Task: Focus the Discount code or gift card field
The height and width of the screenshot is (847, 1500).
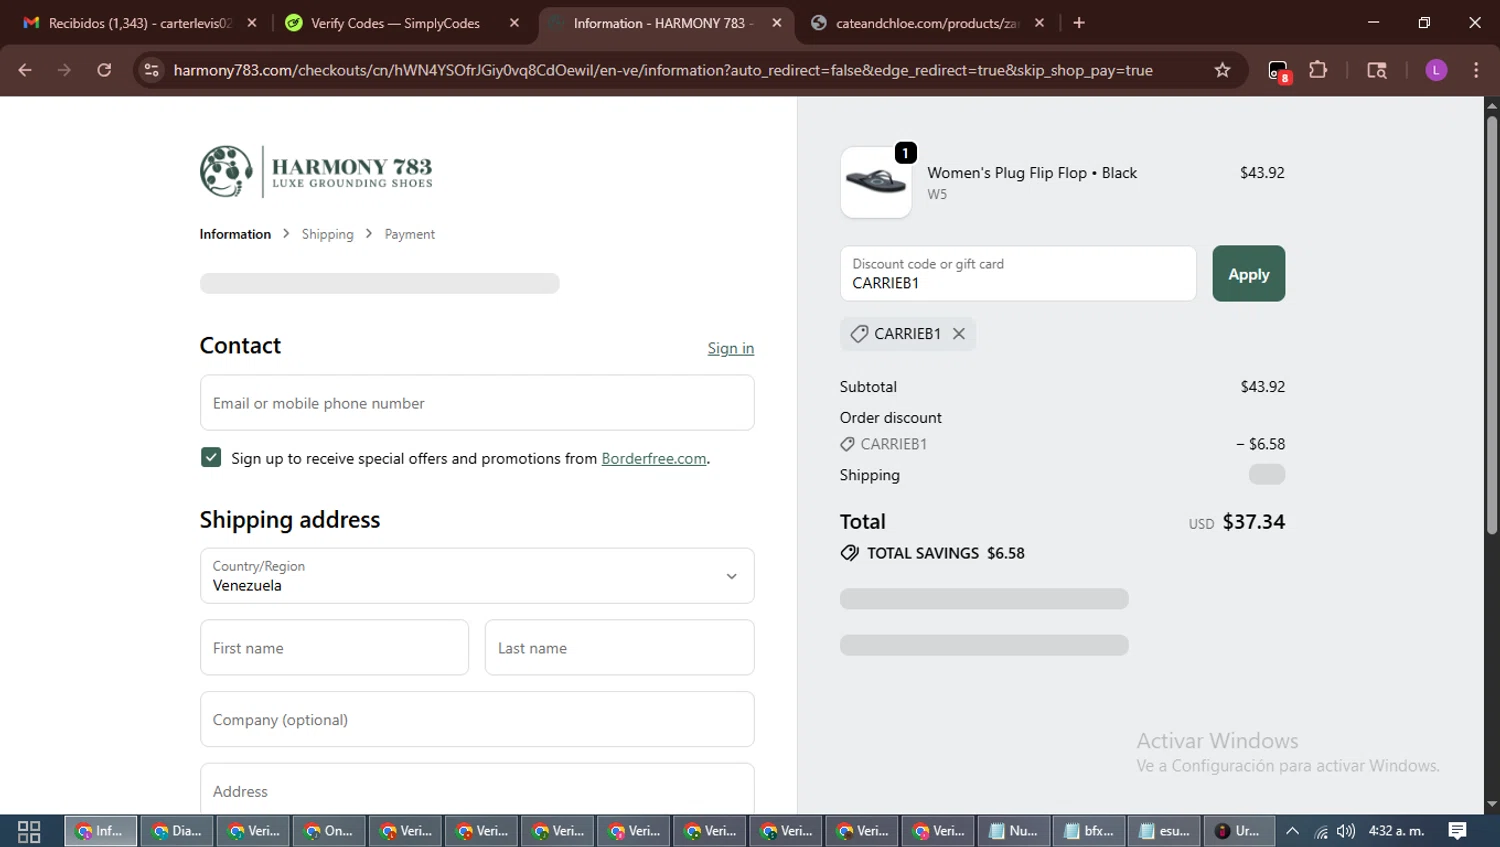Action: click(x=1018, y=273)
